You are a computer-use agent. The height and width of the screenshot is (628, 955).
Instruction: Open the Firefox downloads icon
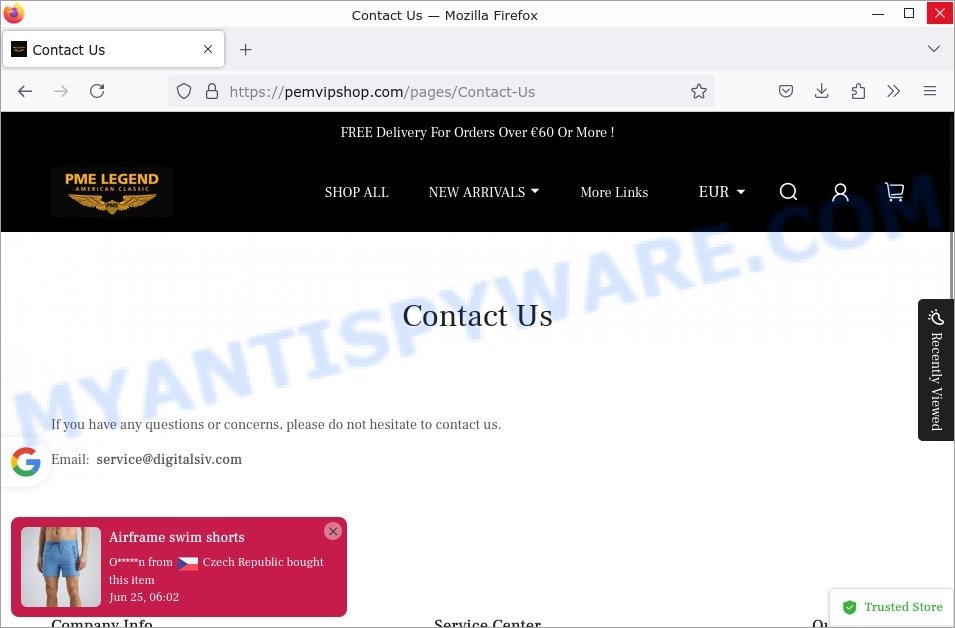[x=822, y=91]
